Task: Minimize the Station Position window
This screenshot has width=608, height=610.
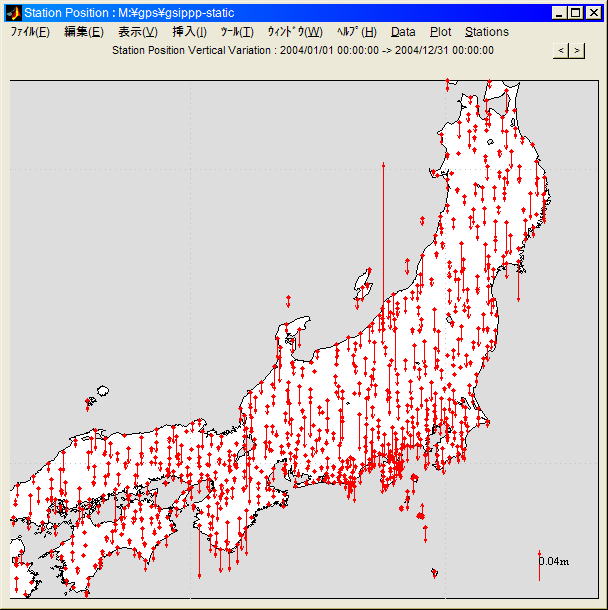Action: coord(559,13)
